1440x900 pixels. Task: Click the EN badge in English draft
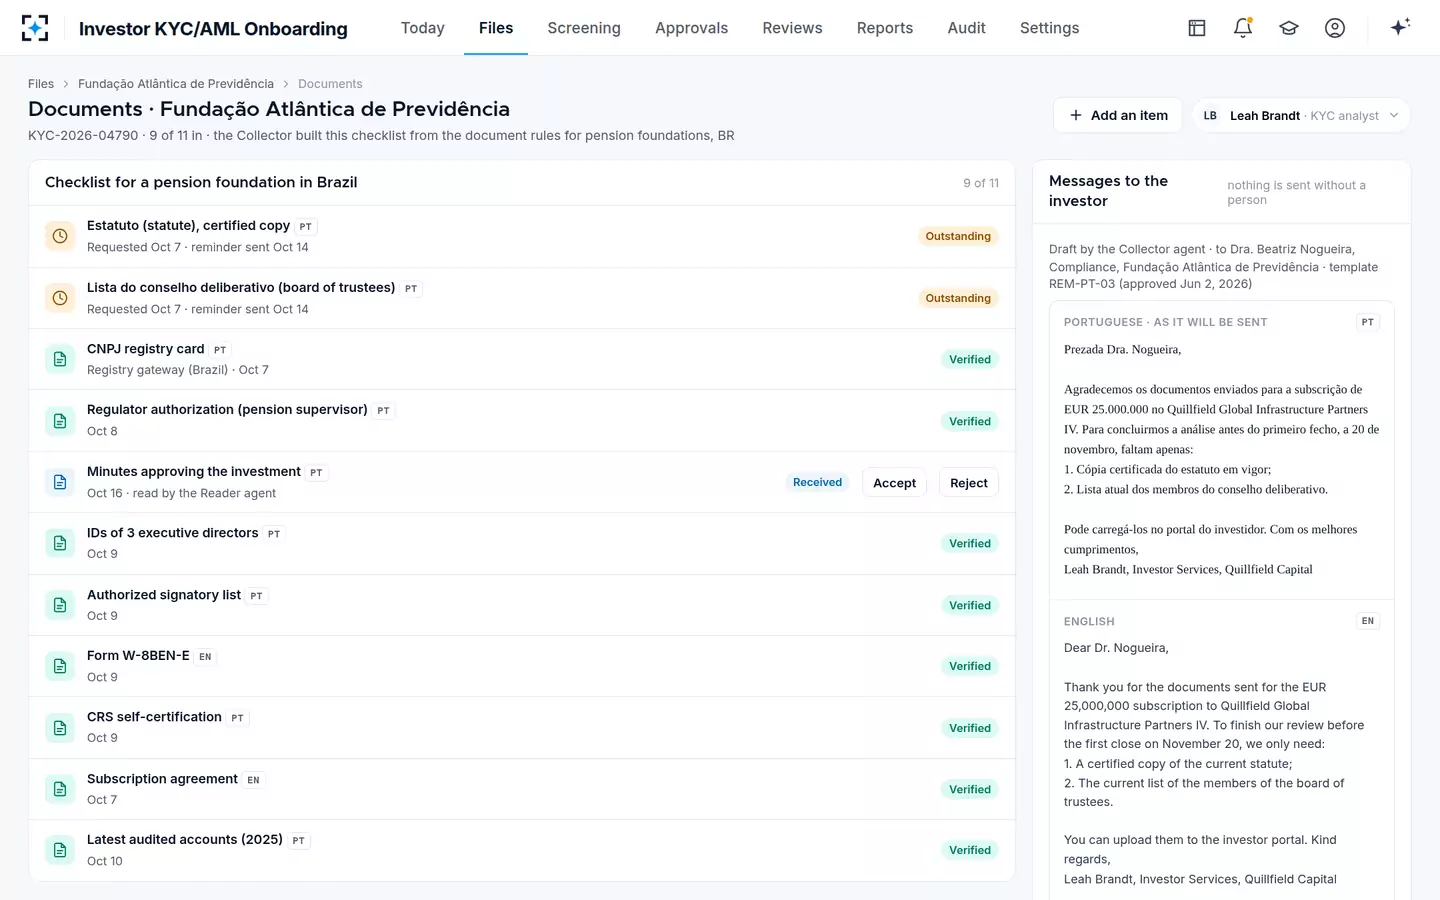[1367, 621]
